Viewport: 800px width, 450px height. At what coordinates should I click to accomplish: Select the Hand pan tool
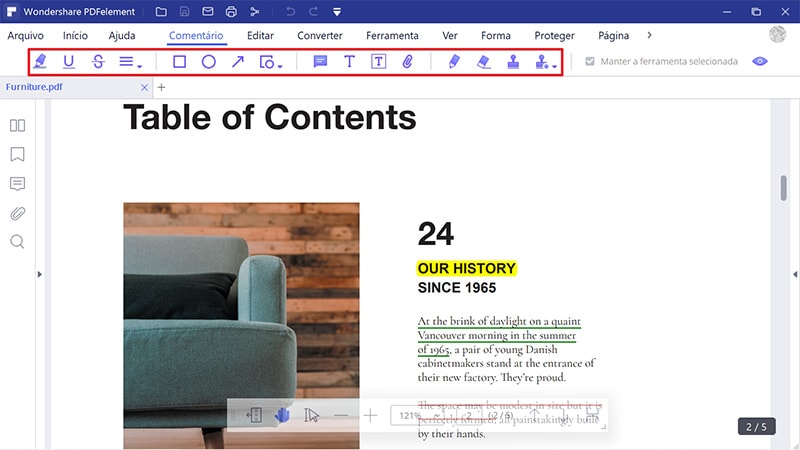282,415
